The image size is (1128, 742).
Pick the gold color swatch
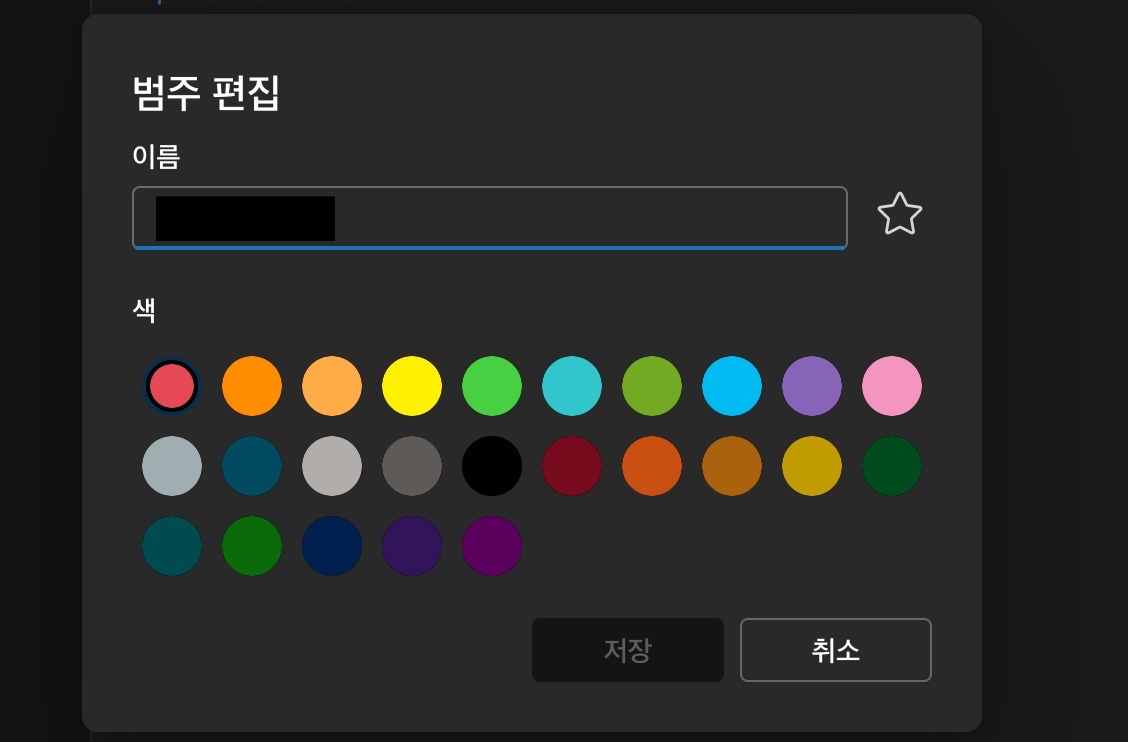tap(811, 465)
